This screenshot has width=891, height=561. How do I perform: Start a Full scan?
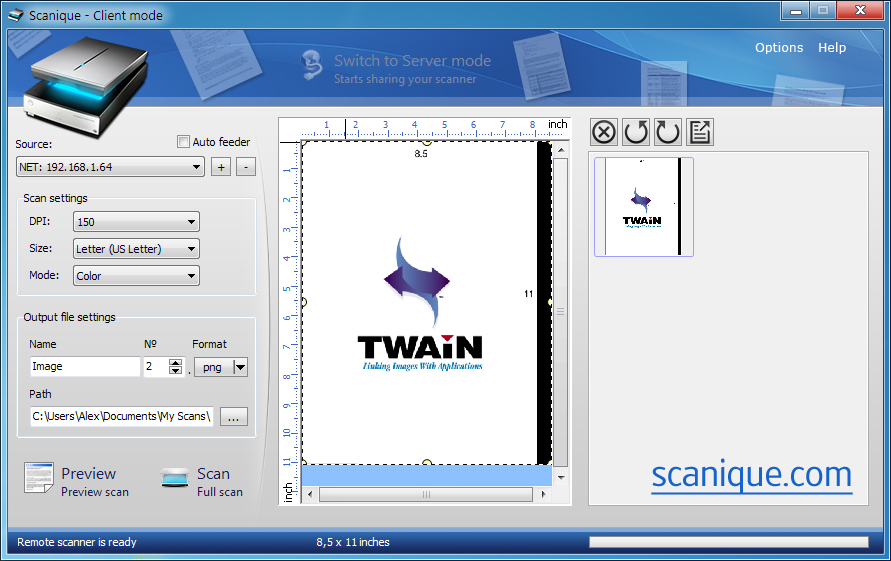click(177, 480)
